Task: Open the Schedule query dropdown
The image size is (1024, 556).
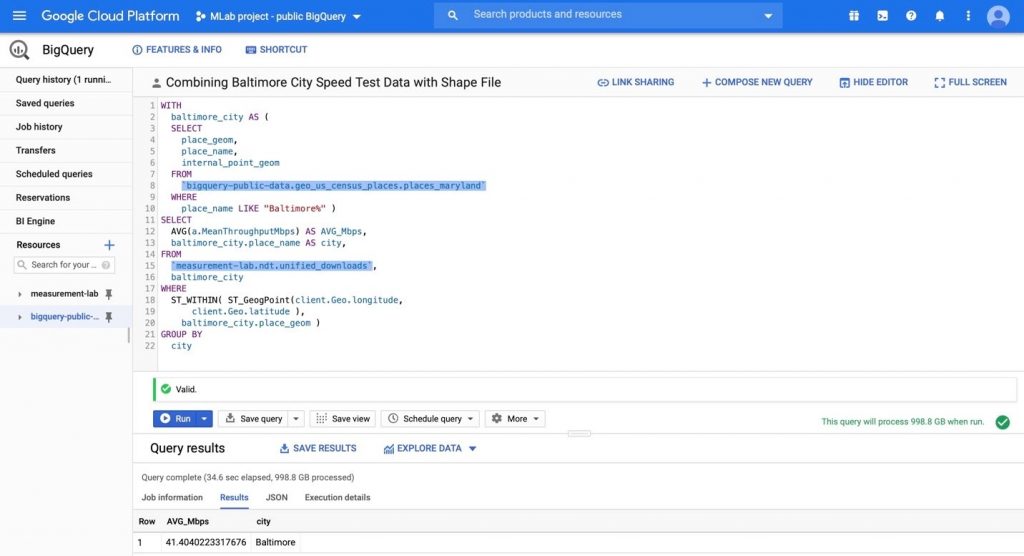Action: 430,419
